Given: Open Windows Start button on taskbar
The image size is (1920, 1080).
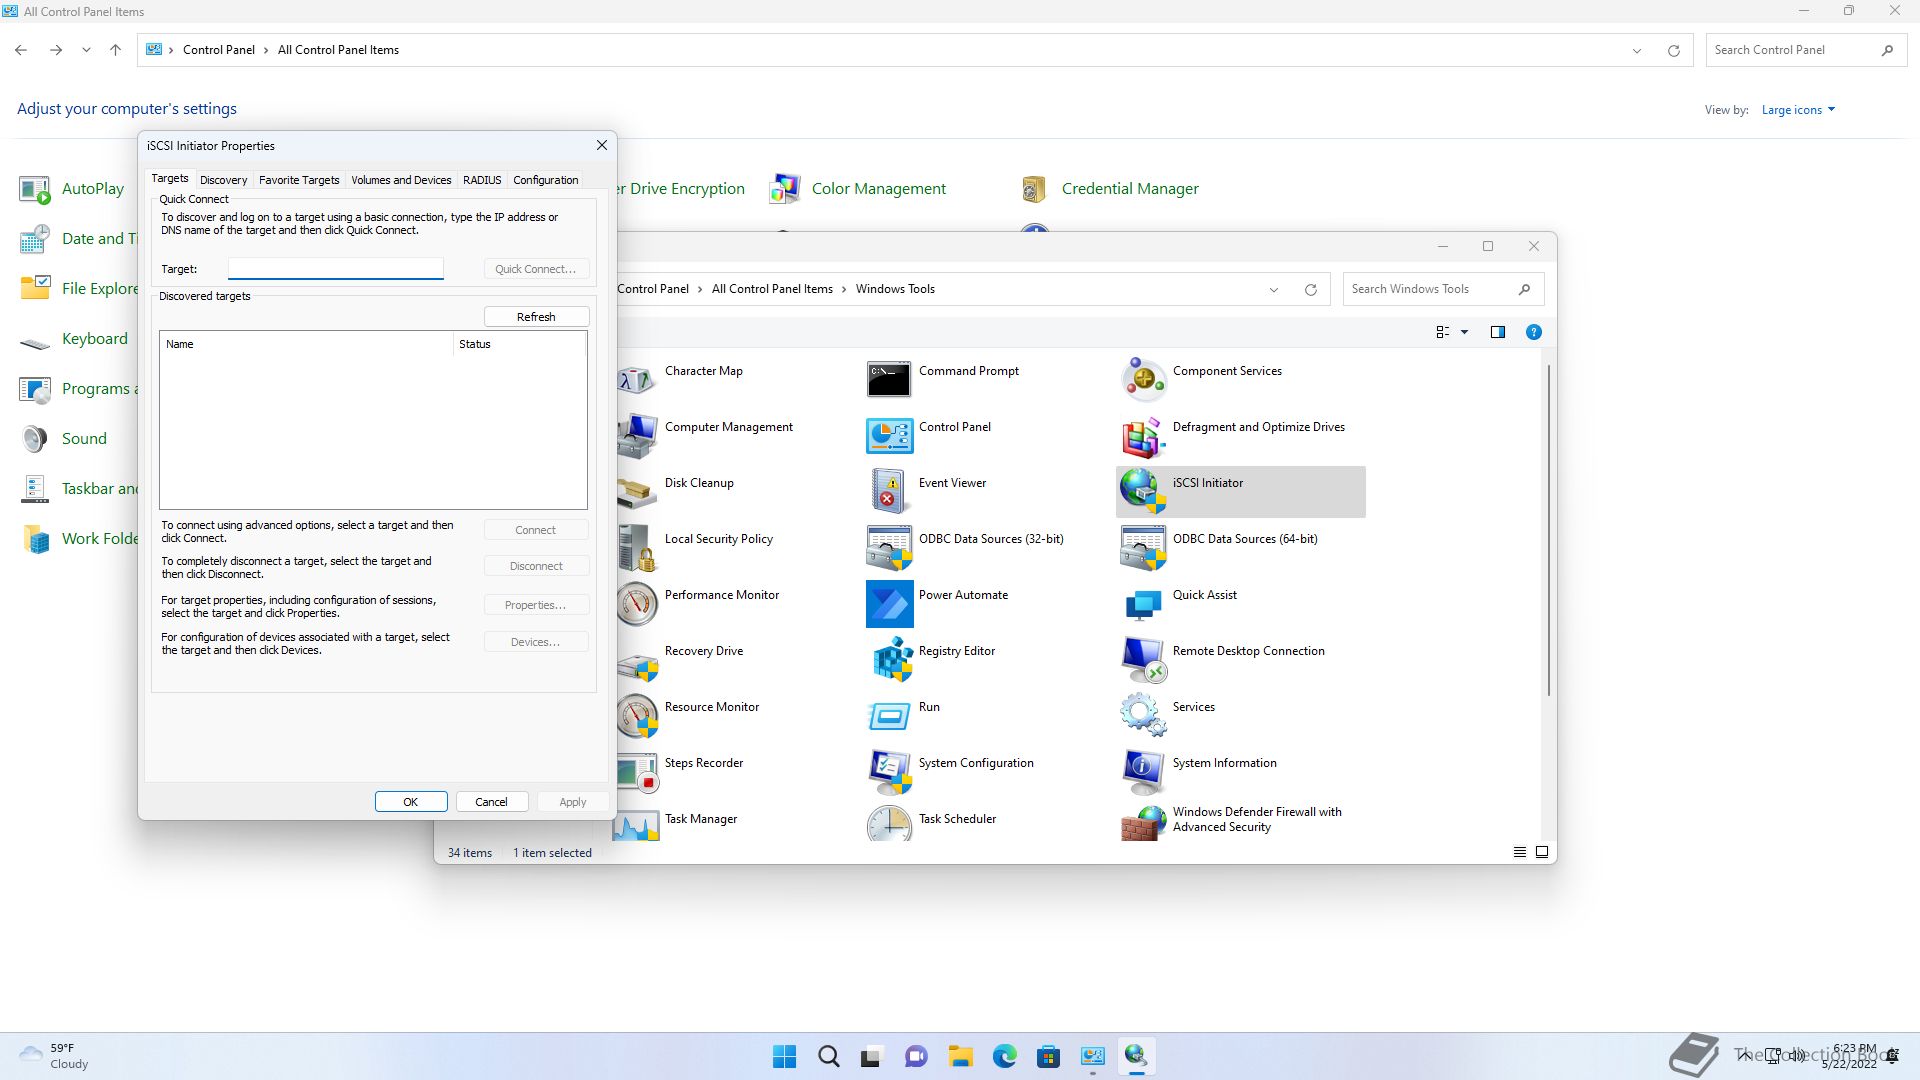Looking at the screenshot, I should [785, 1056].
